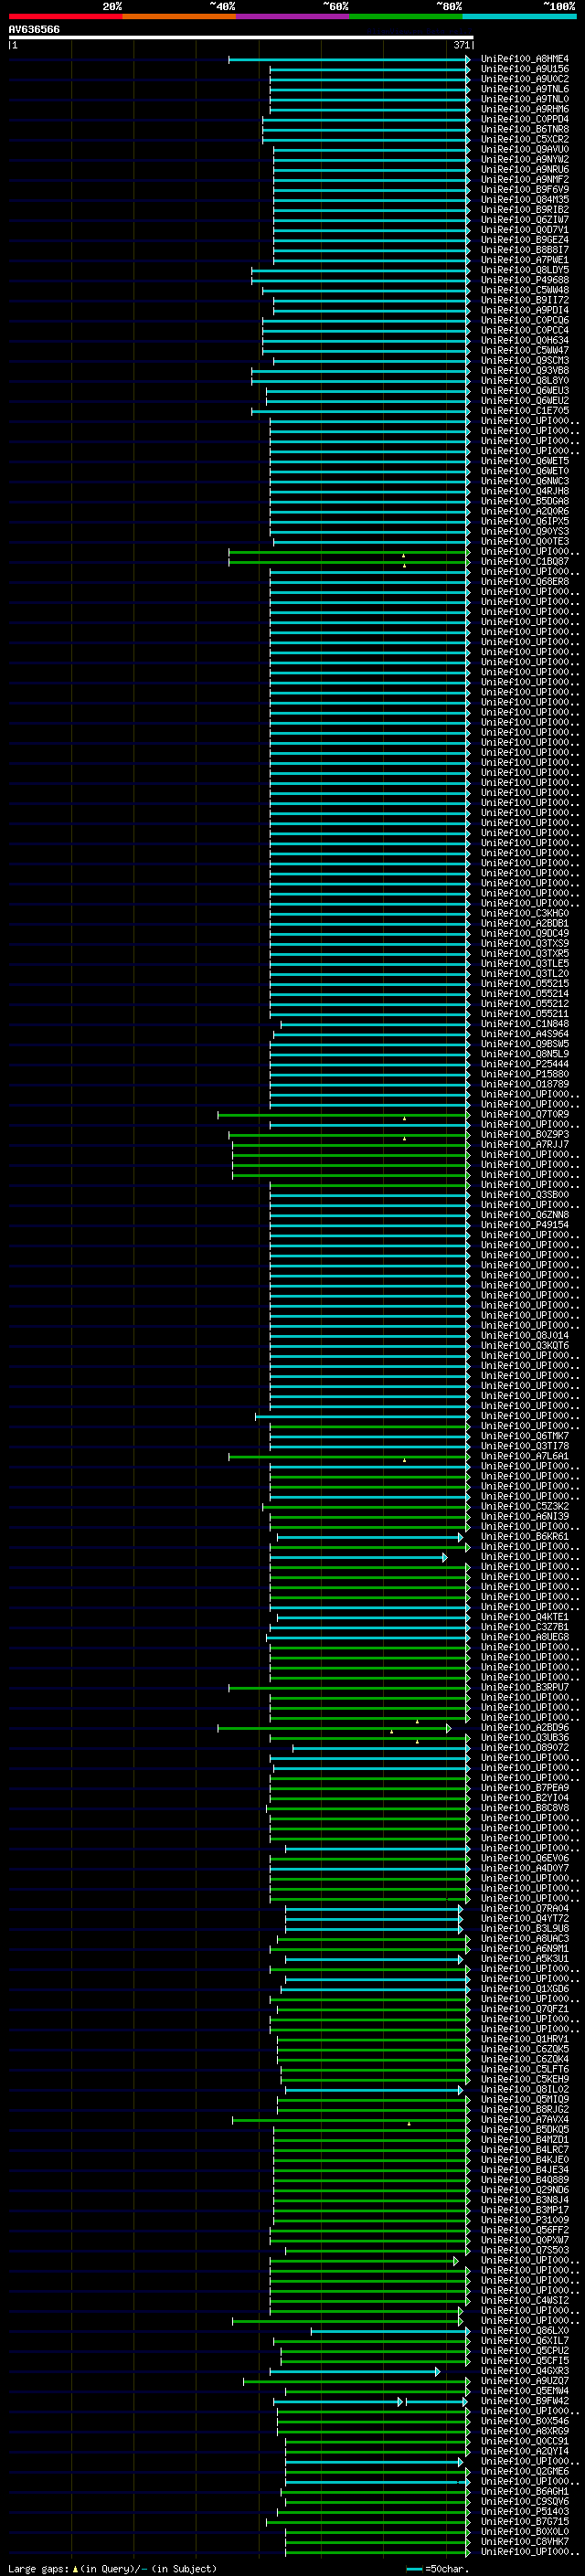Open hit UniRef100_B6TNR8

pos(525,129)
